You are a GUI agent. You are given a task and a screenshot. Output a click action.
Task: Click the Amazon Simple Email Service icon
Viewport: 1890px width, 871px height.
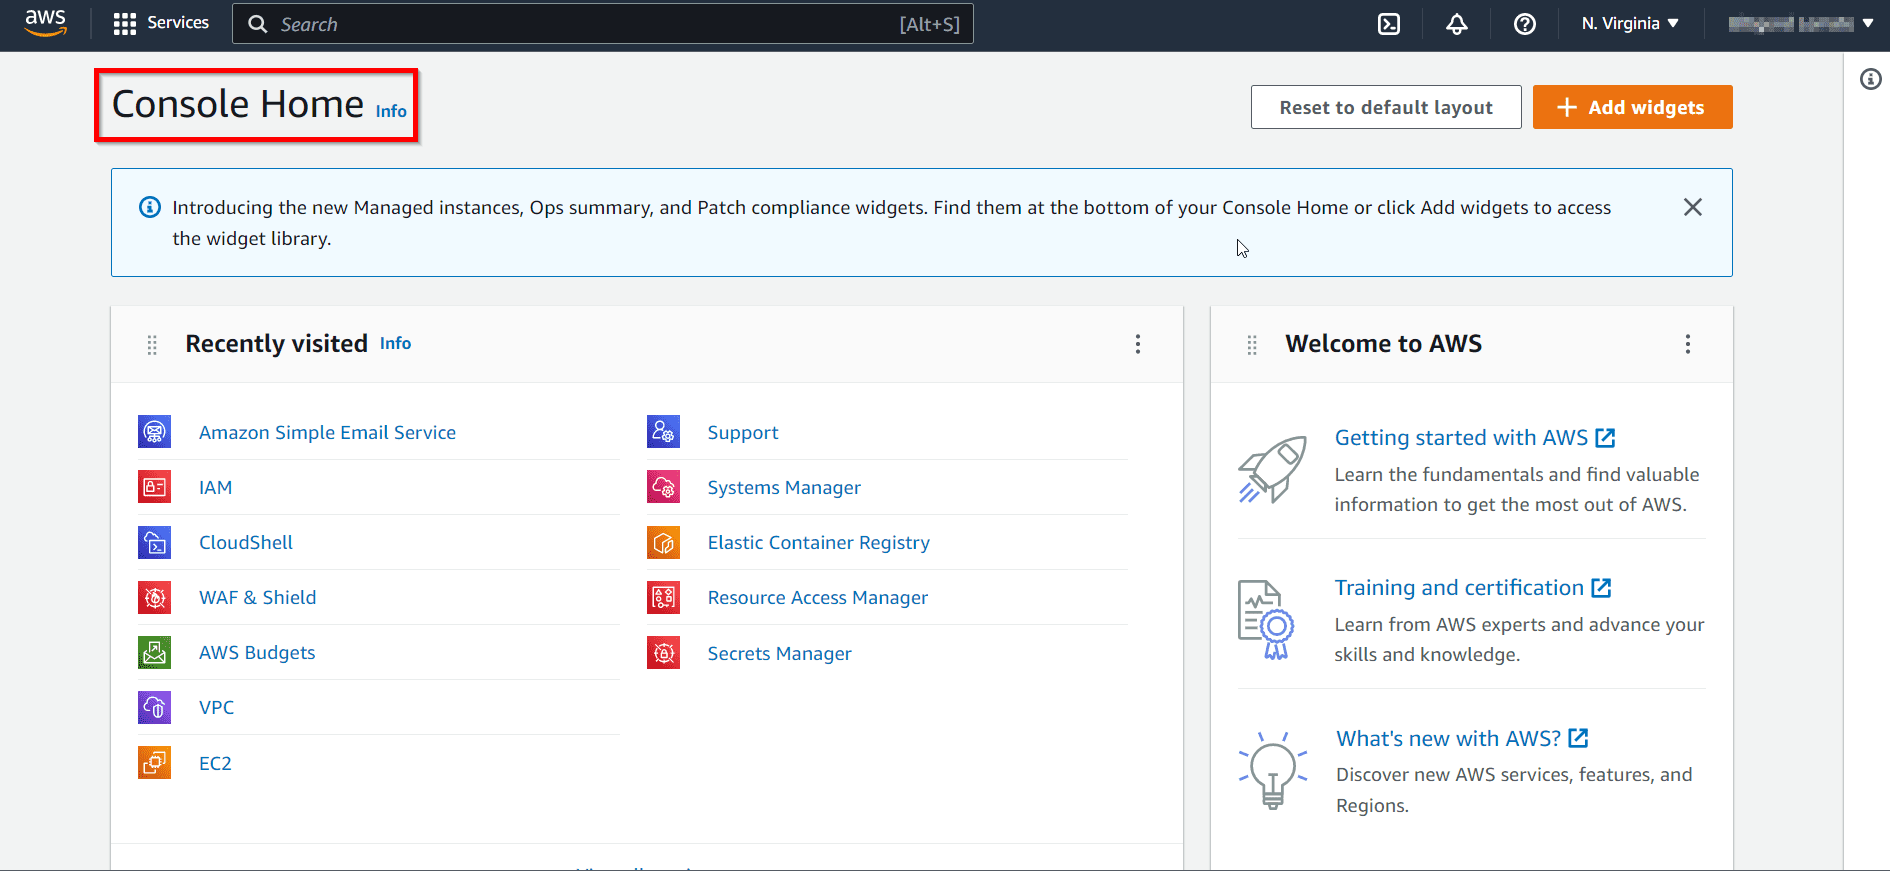[x=154, y=432]
